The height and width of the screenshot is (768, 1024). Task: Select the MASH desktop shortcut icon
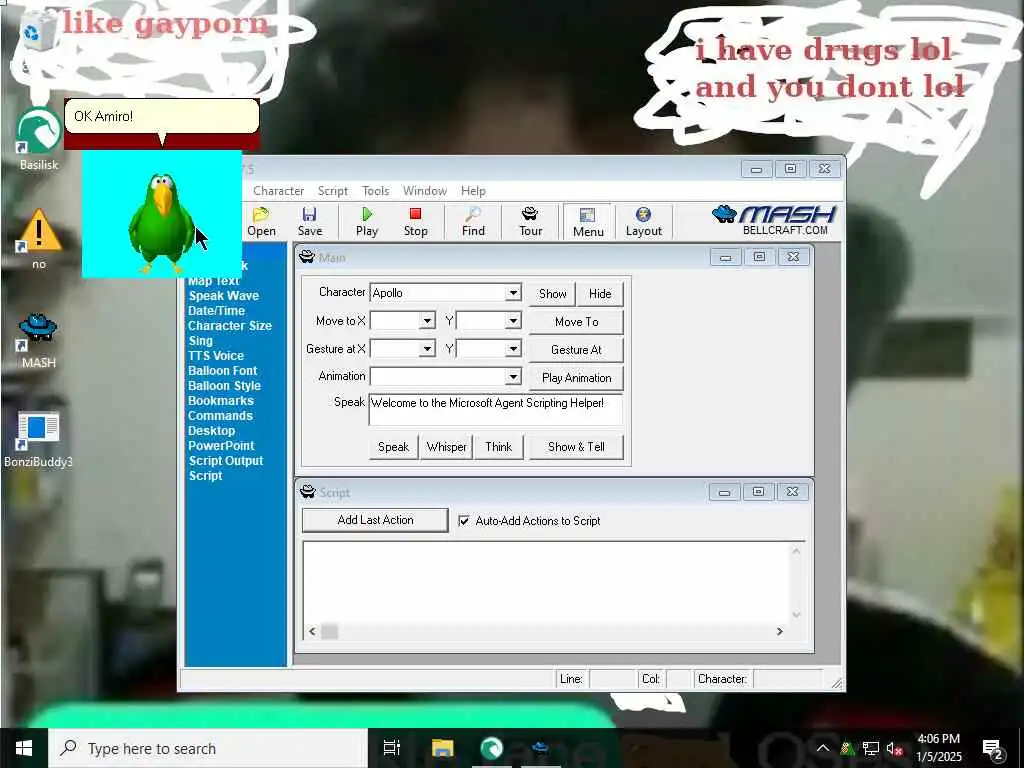[39, 340]
